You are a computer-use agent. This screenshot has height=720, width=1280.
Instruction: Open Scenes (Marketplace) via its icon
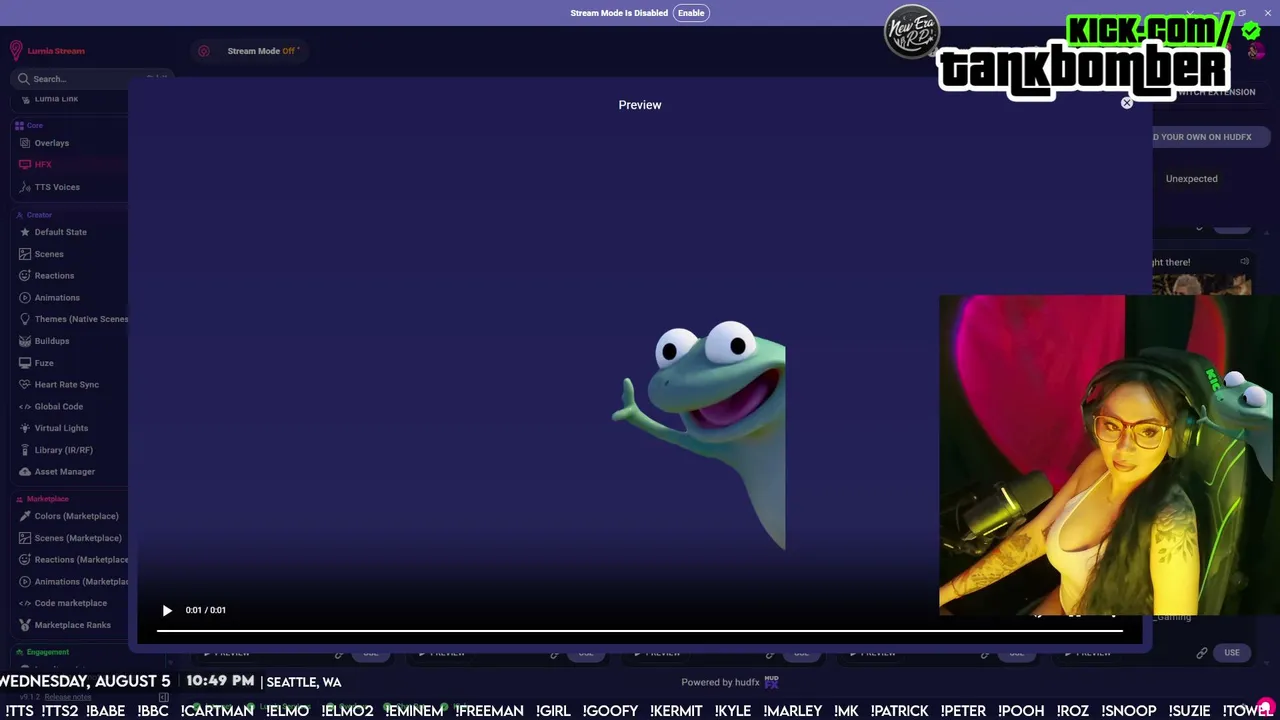coord(26,538)
